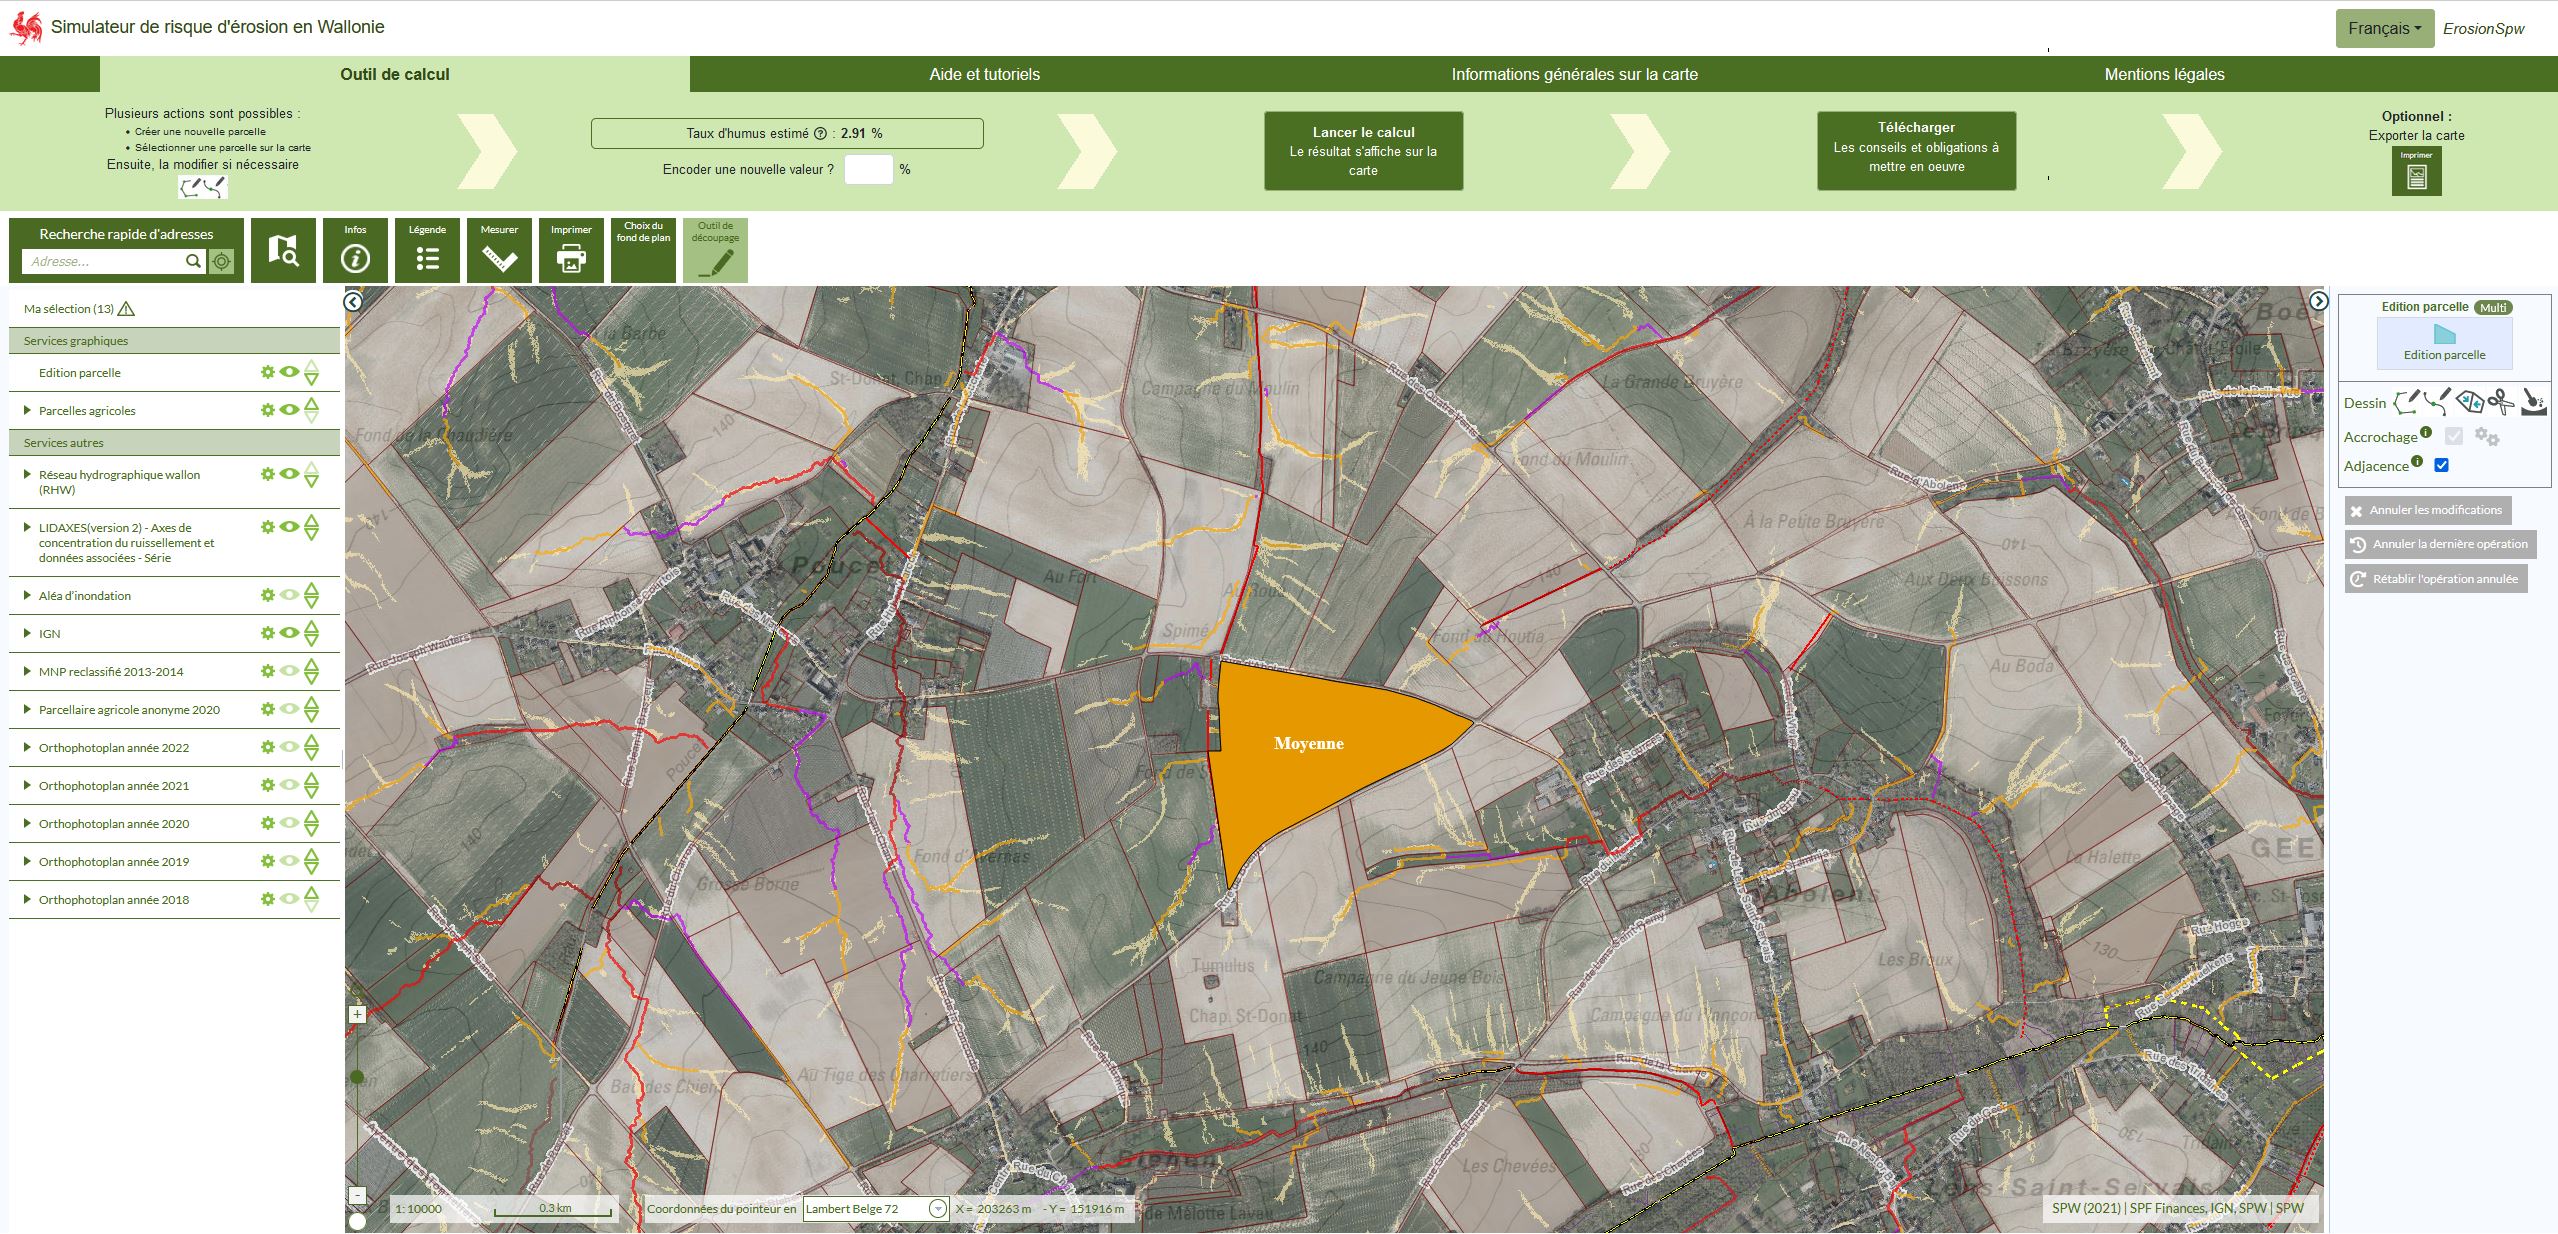Viewport: 2558px width, 1234px height.
Task: Activate the Mesurer measuring tool
Action: (x=499, y=250)
